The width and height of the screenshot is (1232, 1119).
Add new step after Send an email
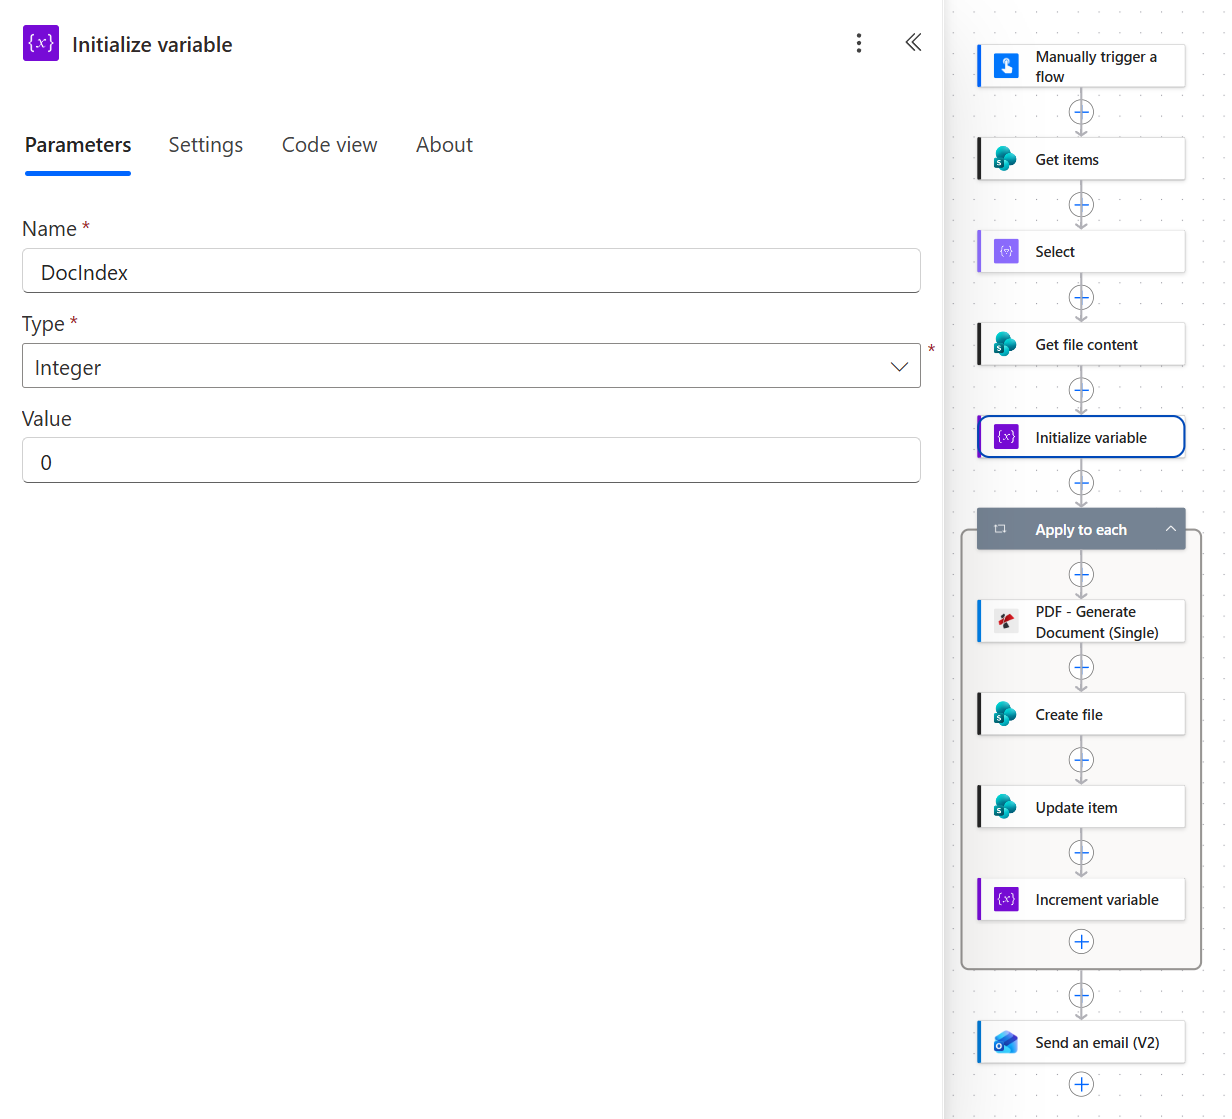[x=1081, y=1084]
